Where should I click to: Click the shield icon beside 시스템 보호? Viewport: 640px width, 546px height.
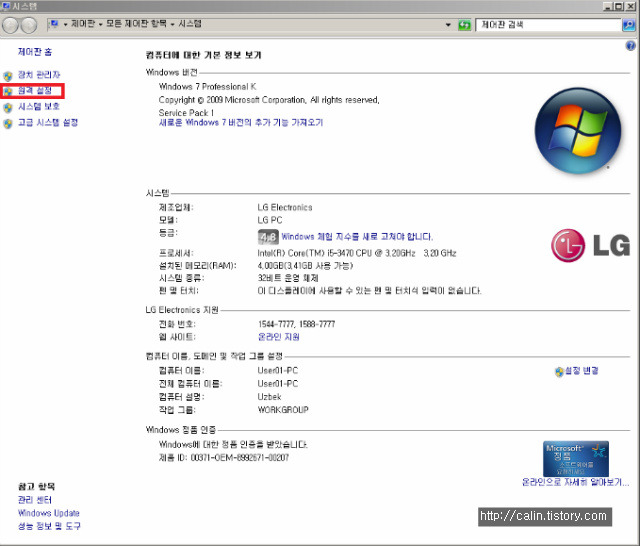point(8,108)
